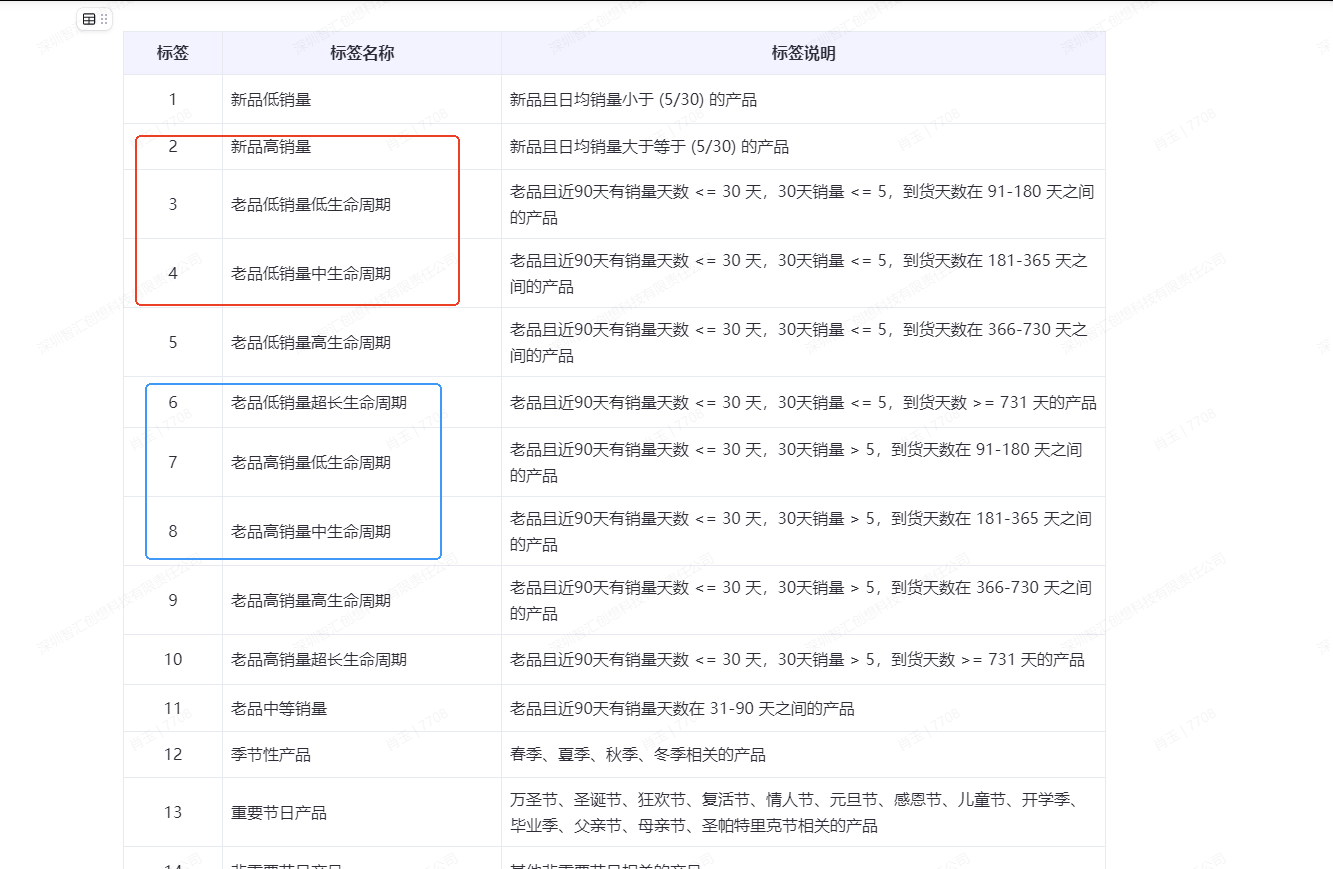The width and height of the screenshot is (1333, 869).
Task: Click the label number 5 cell
Action: tap(173, 342)
